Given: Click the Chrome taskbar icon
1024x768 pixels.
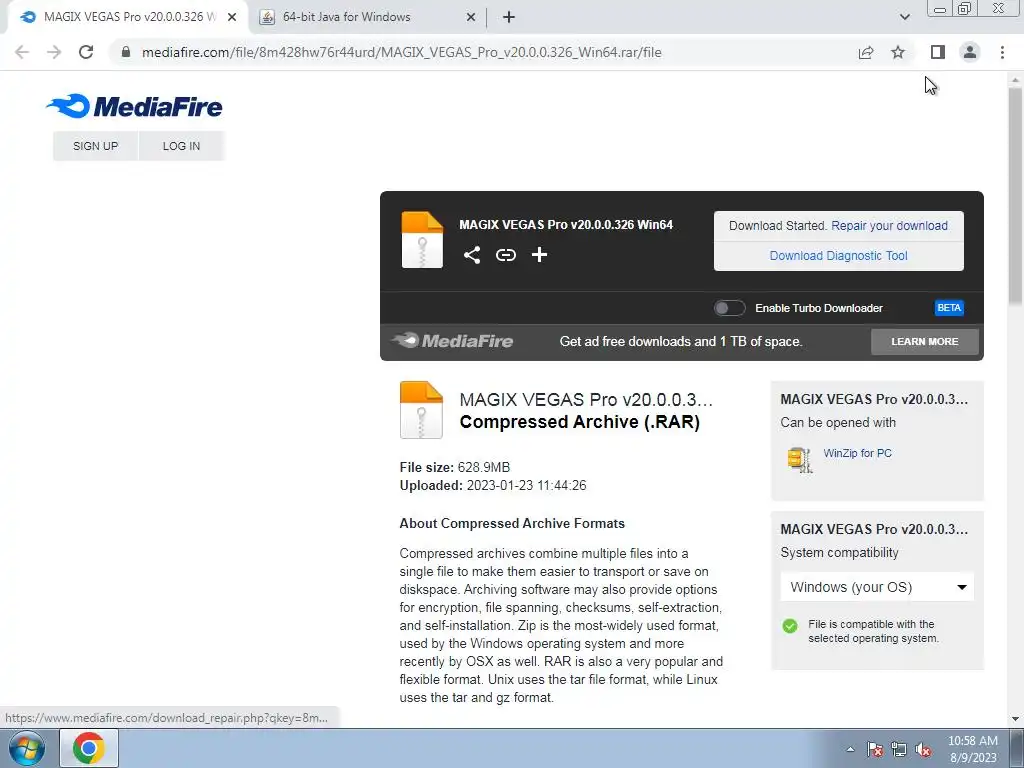Looking at the screenshot, I should pos(89,748).
